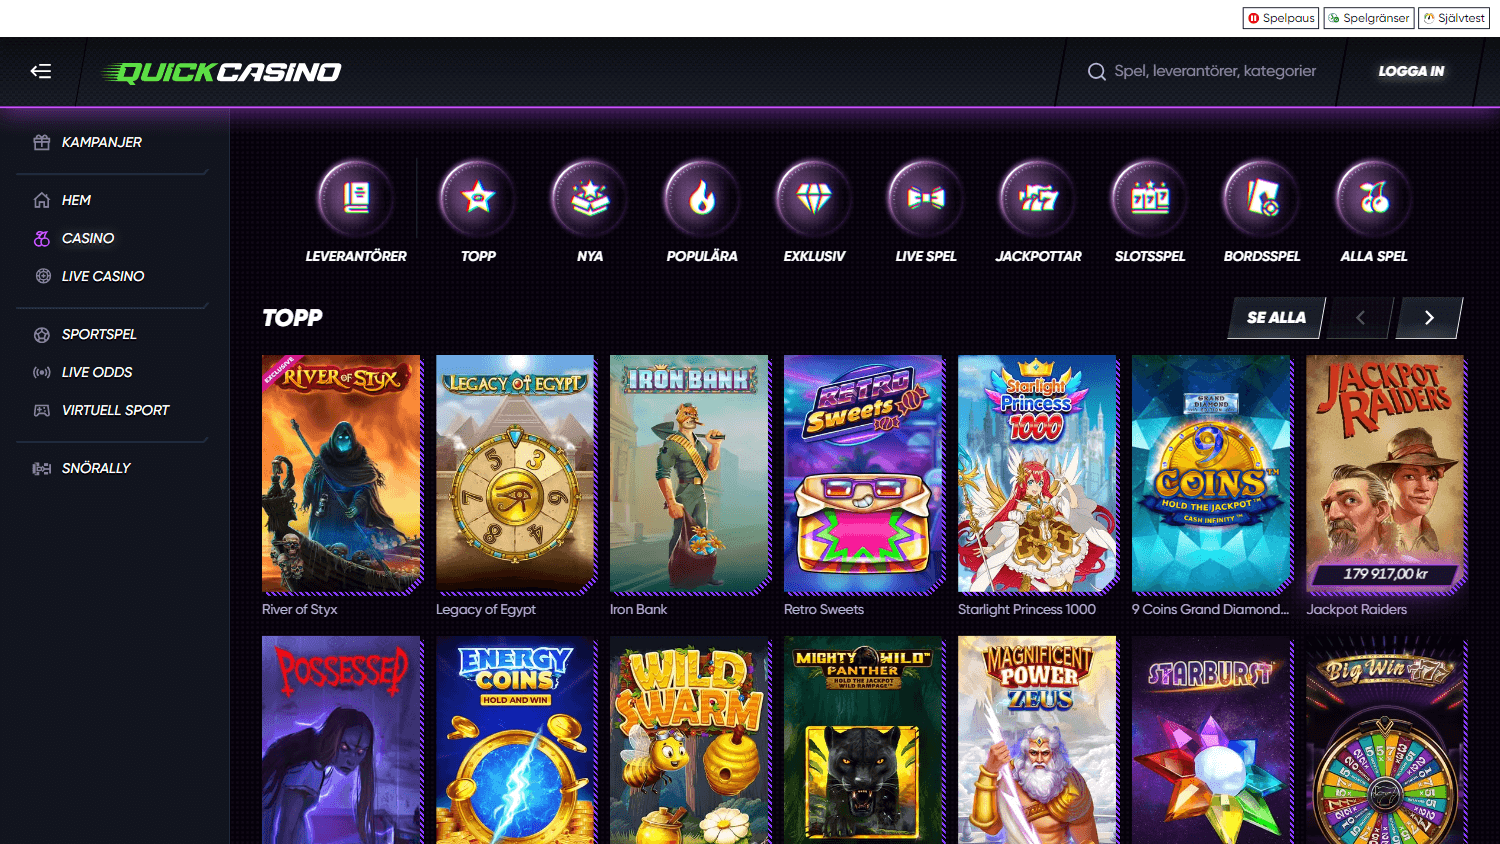
Task: Click the Hem house icon in sidebar
Action: (x=42, y=200)
